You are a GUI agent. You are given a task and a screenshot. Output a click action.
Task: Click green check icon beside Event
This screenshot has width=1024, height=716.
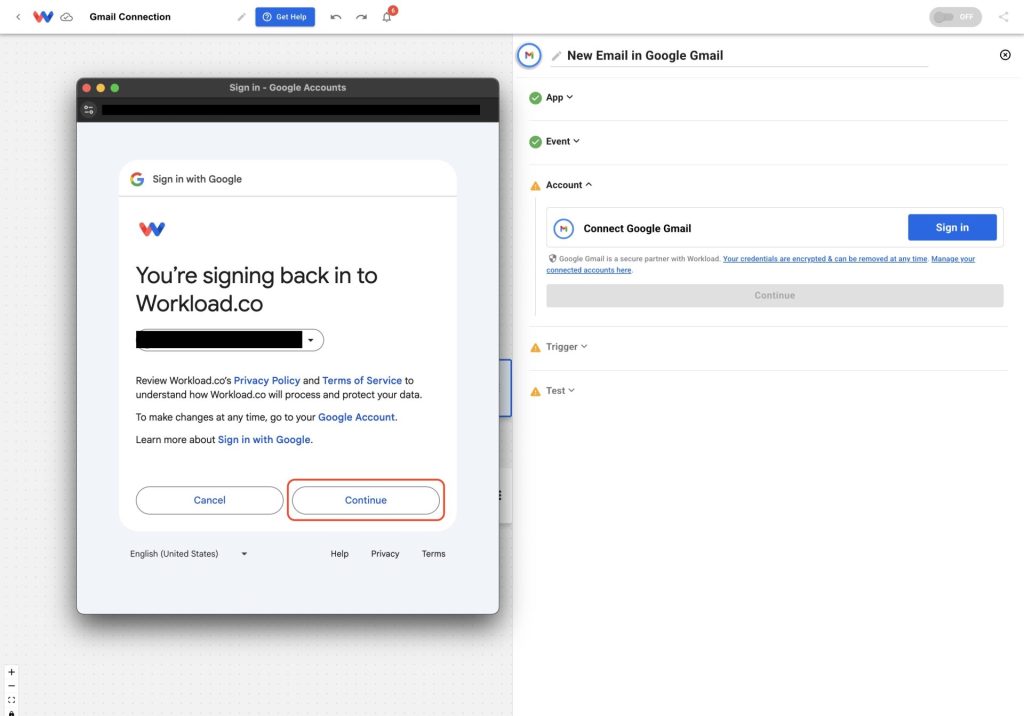(x=536, y=142)
